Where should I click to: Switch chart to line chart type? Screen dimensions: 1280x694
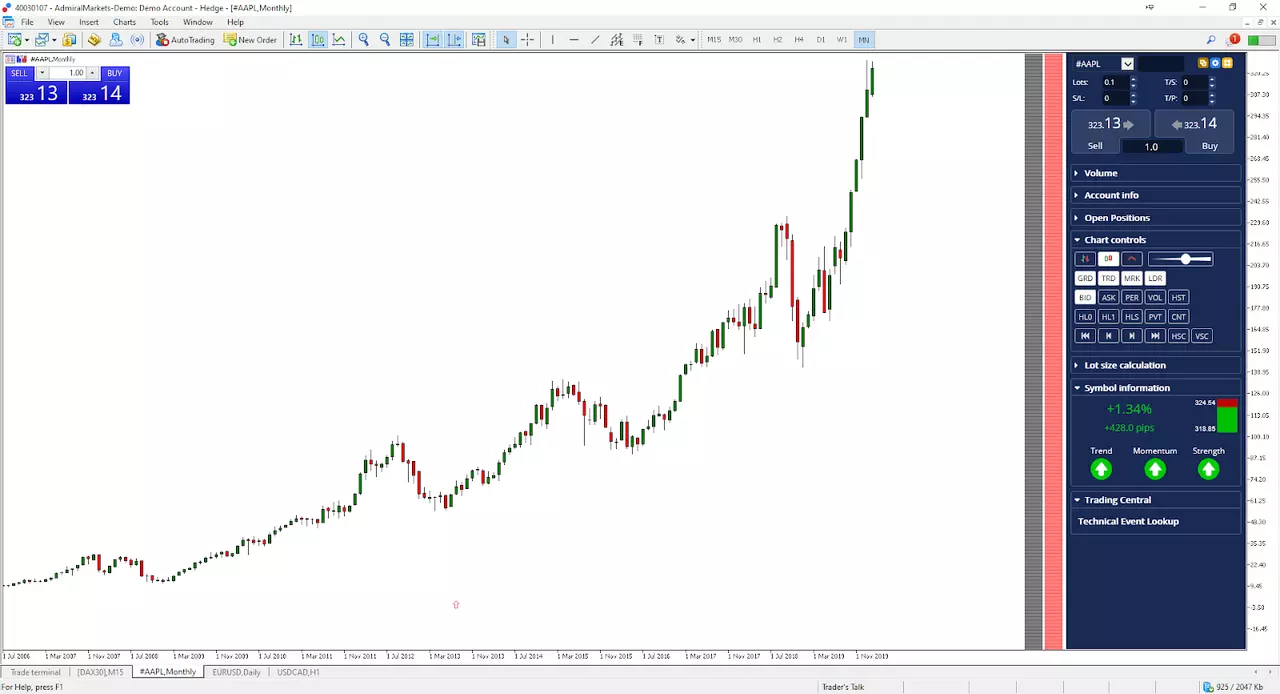pyautogui.click(x=339, y=40)
